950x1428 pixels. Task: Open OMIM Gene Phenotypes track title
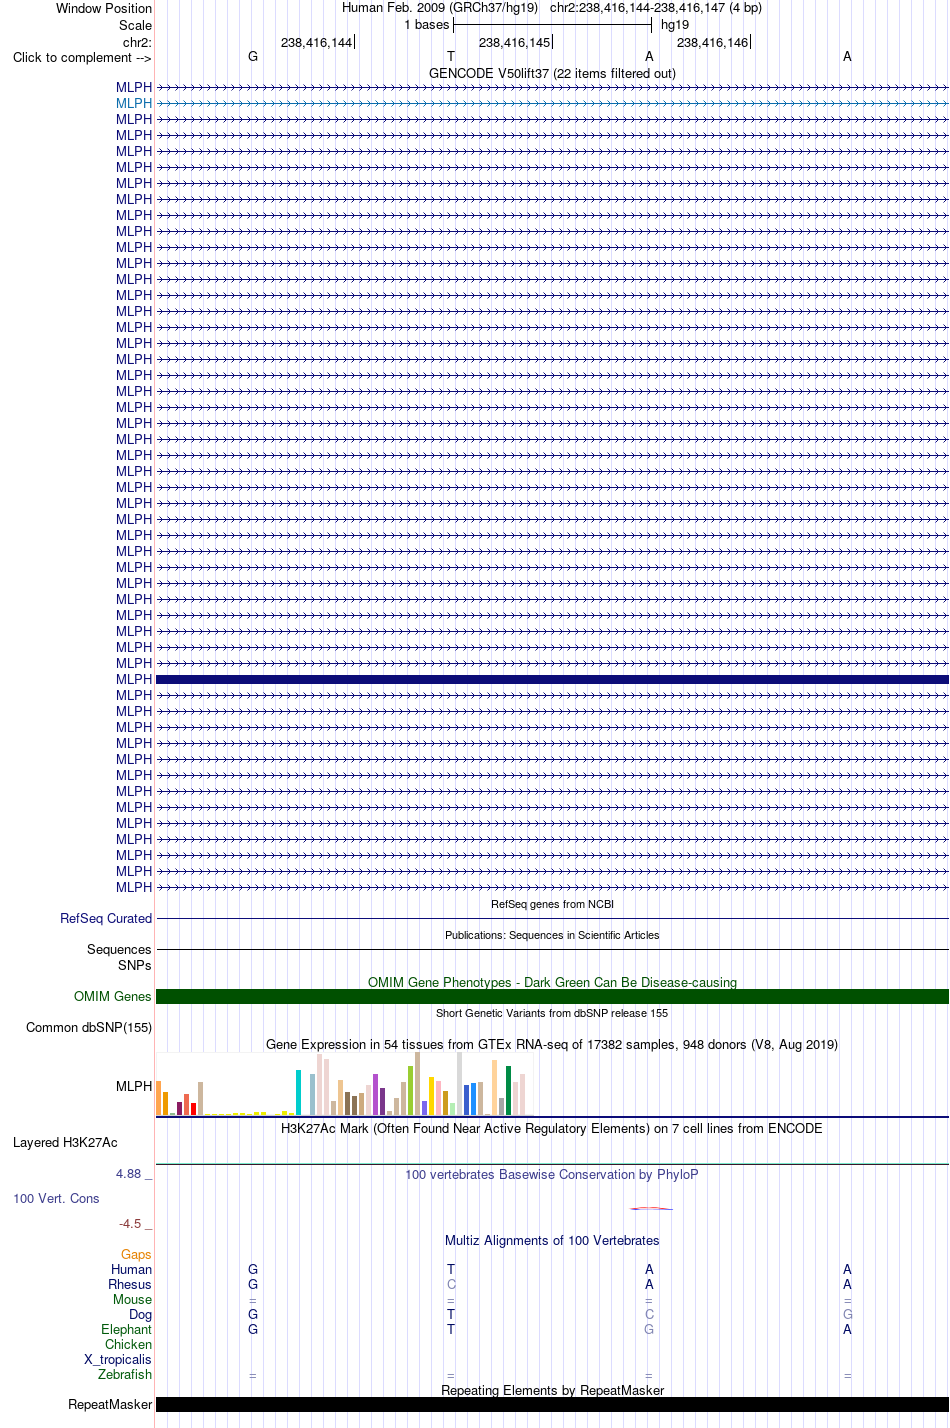point(552,982)
